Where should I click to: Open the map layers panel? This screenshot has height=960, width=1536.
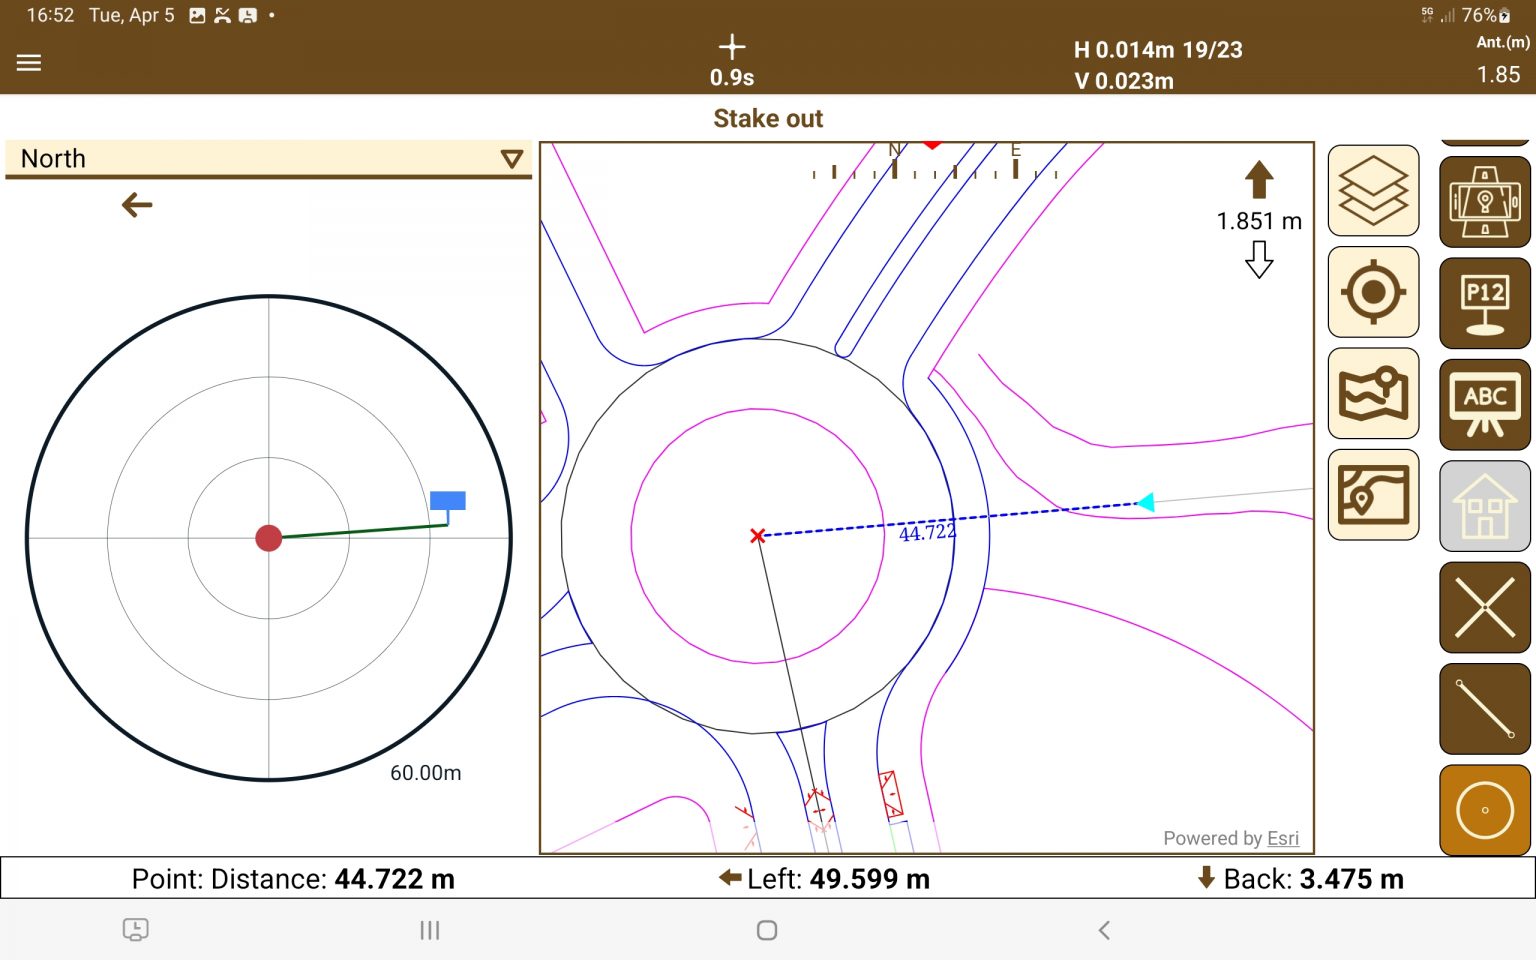(1373, 190)
